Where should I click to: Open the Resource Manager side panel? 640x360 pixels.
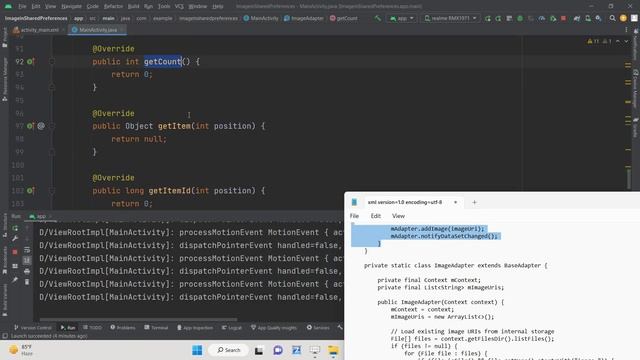click(4, 79)
